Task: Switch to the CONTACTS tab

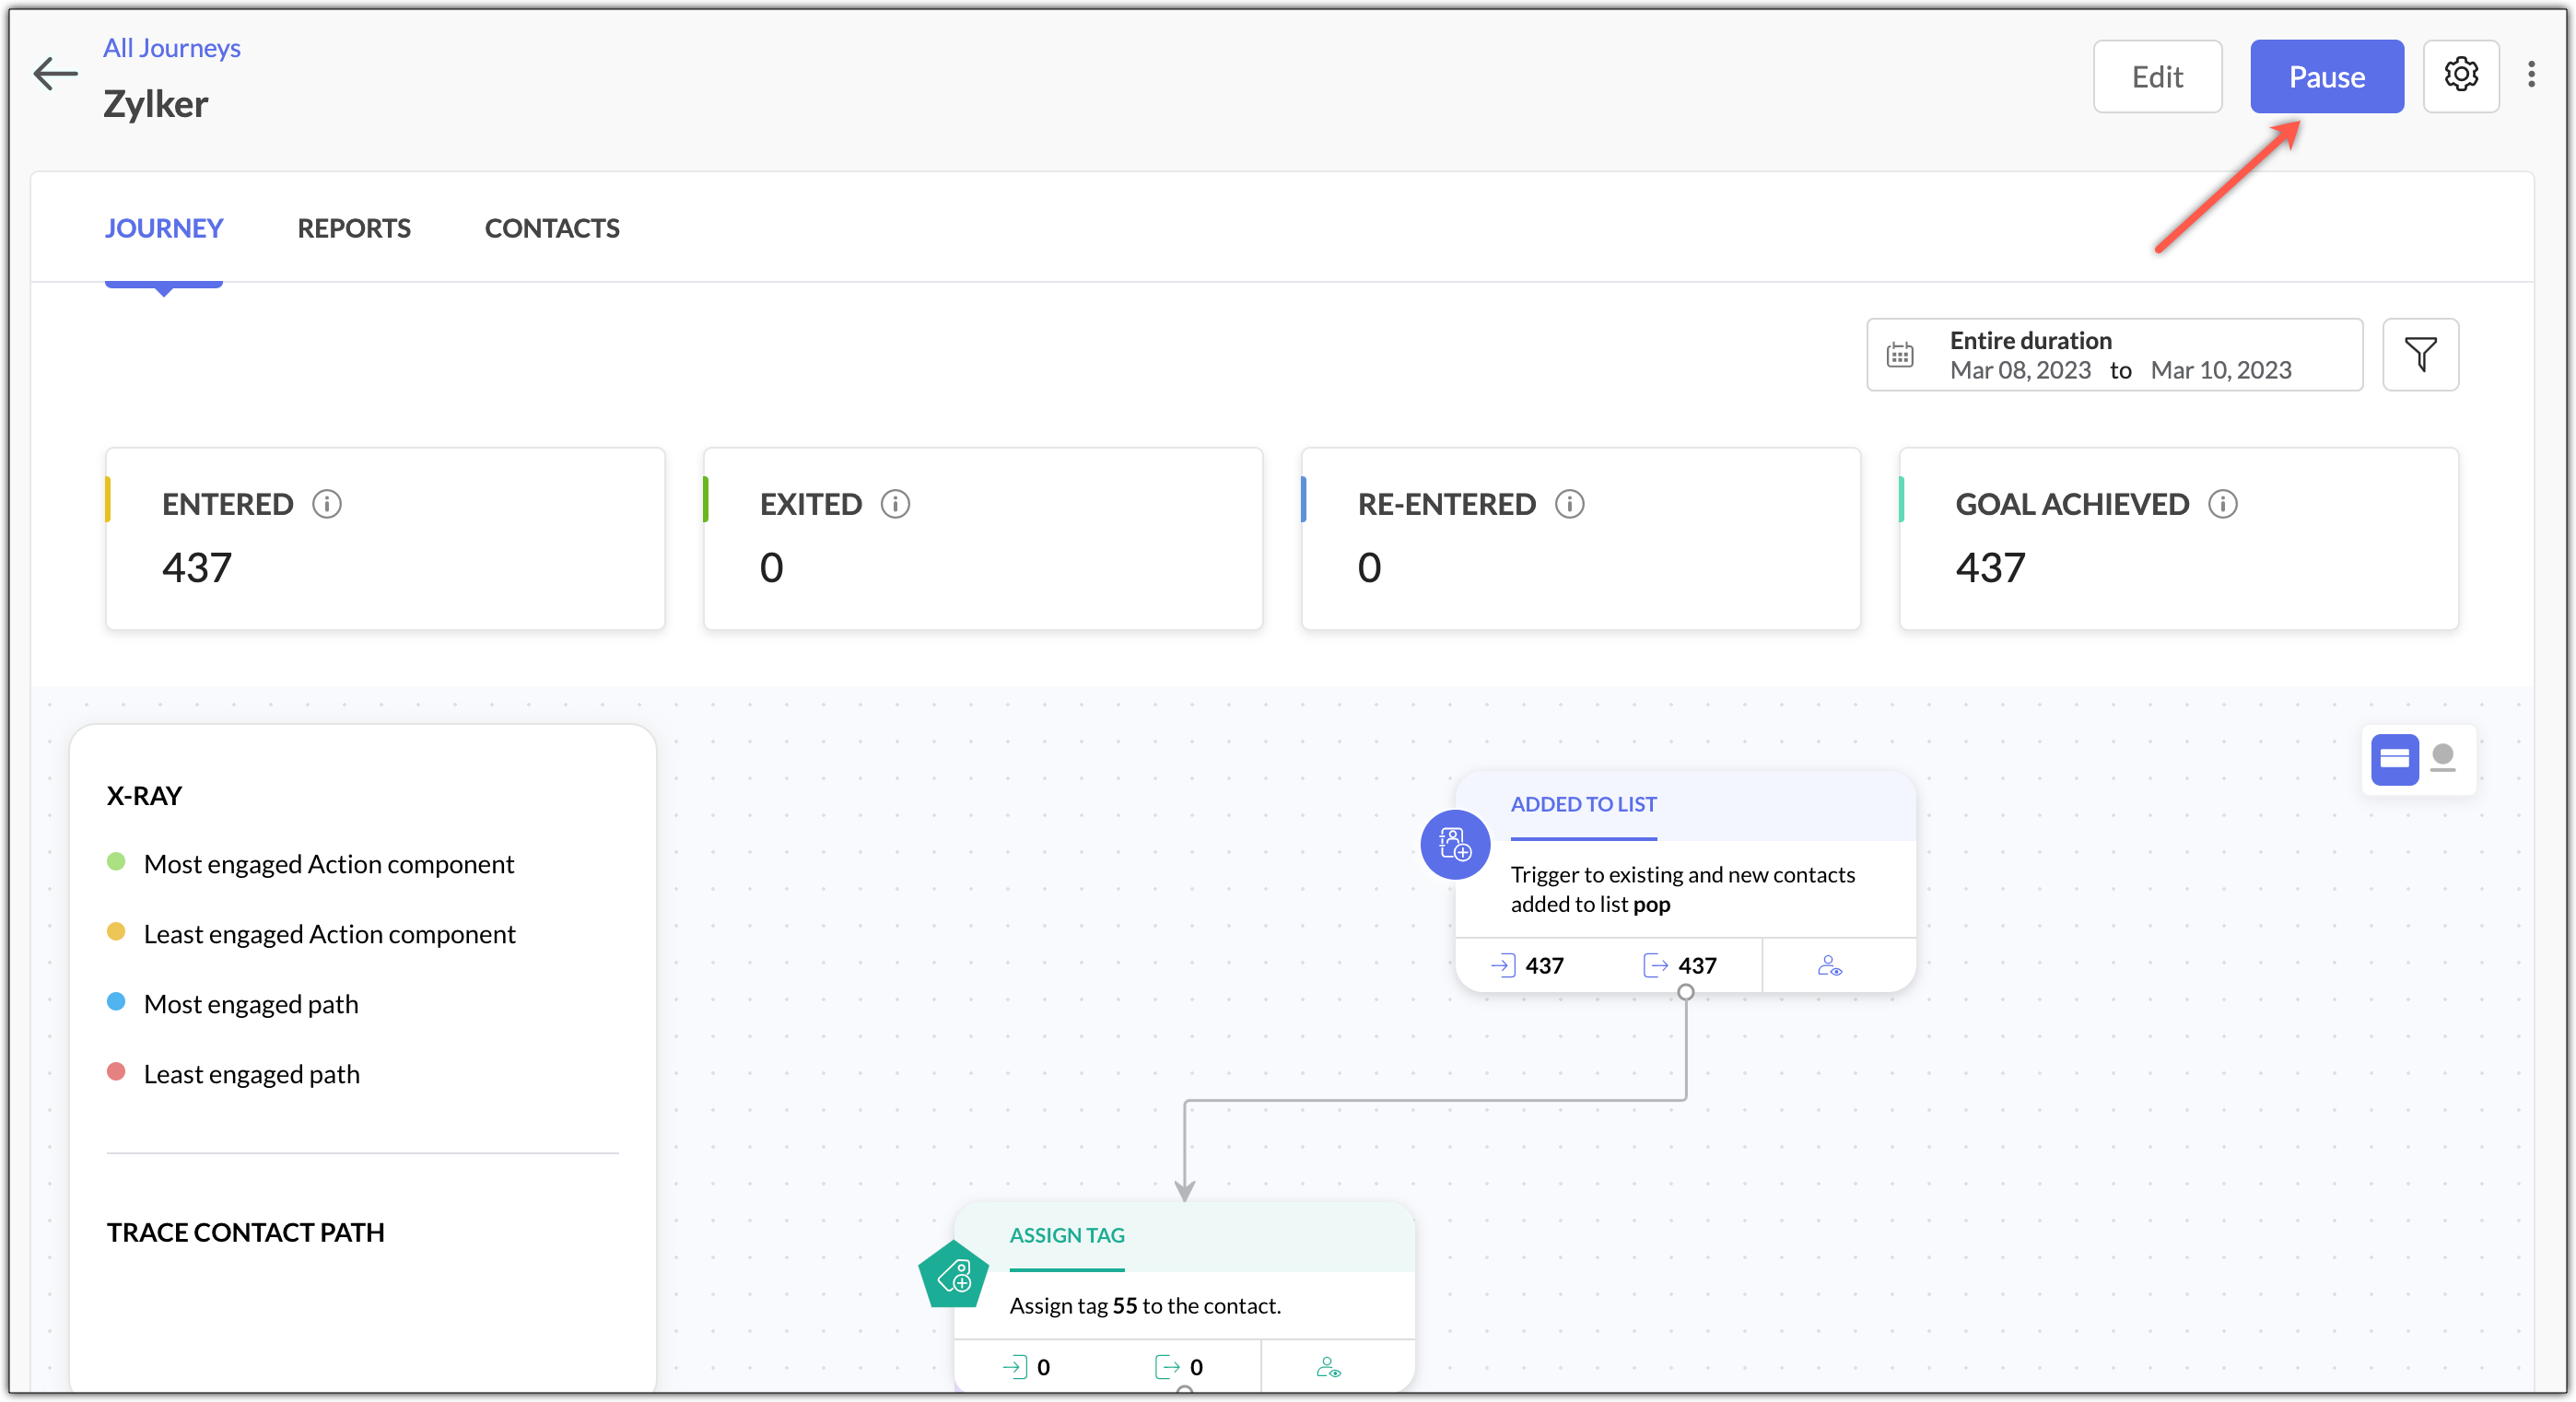Action: coord(551,227)
